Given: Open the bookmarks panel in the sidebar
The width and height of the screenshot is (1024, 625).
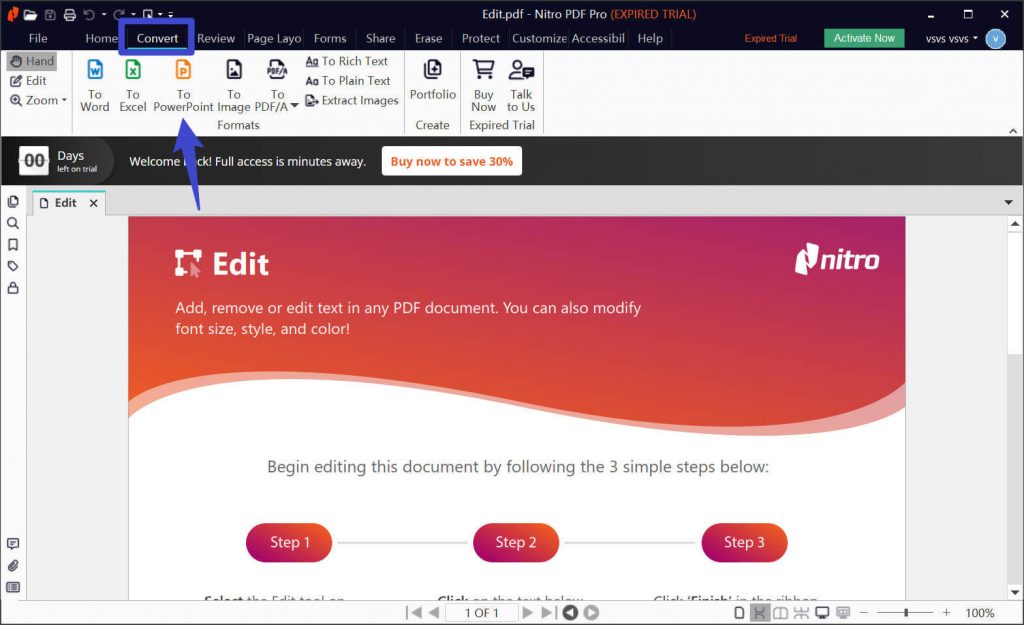Looking at the screenshot, I should pos(12,244).
